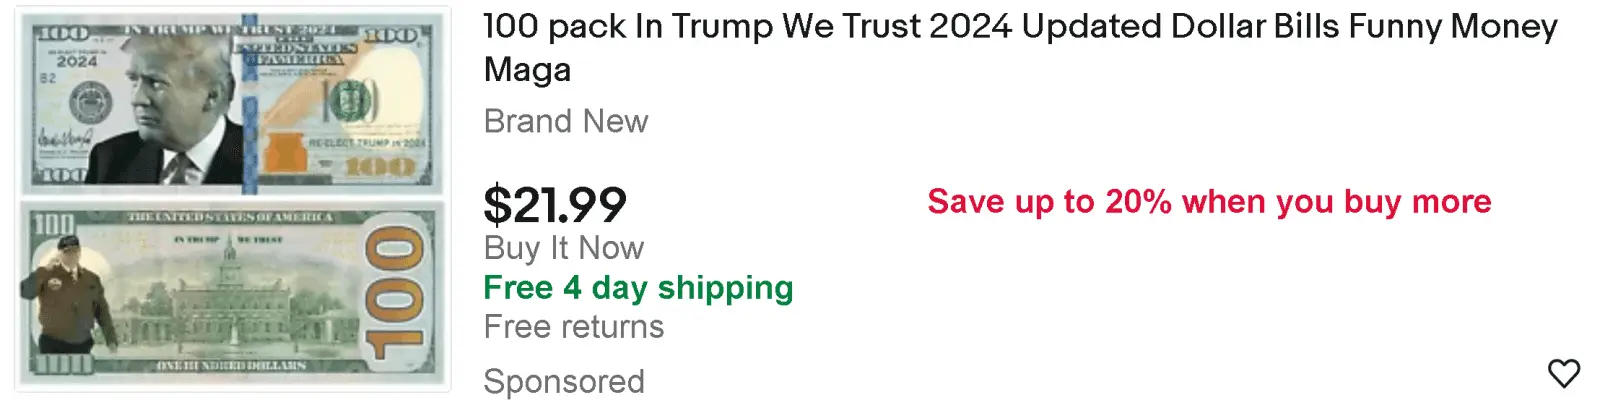
Task: Click the "Sponsored" label
Action: click(564, 381)
